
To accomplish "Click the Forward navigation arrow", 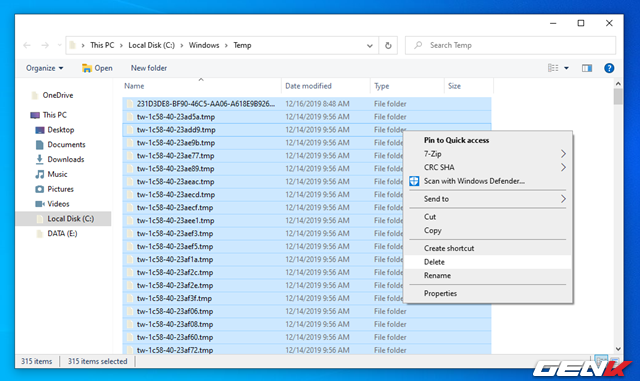I will (x=45, y=45).
